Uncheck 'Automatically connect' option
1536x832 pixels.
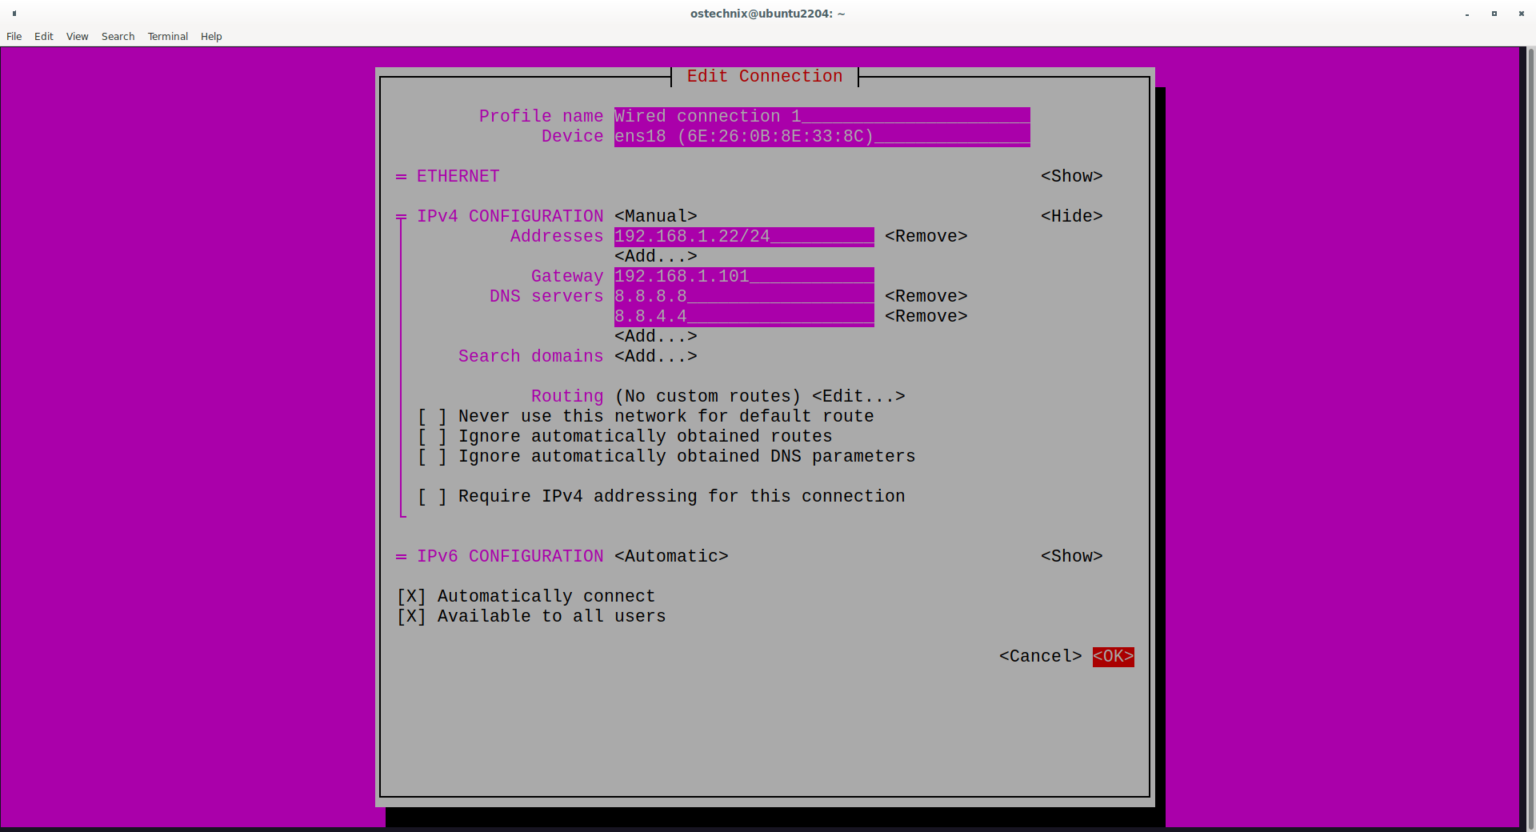tap(412, 596)
